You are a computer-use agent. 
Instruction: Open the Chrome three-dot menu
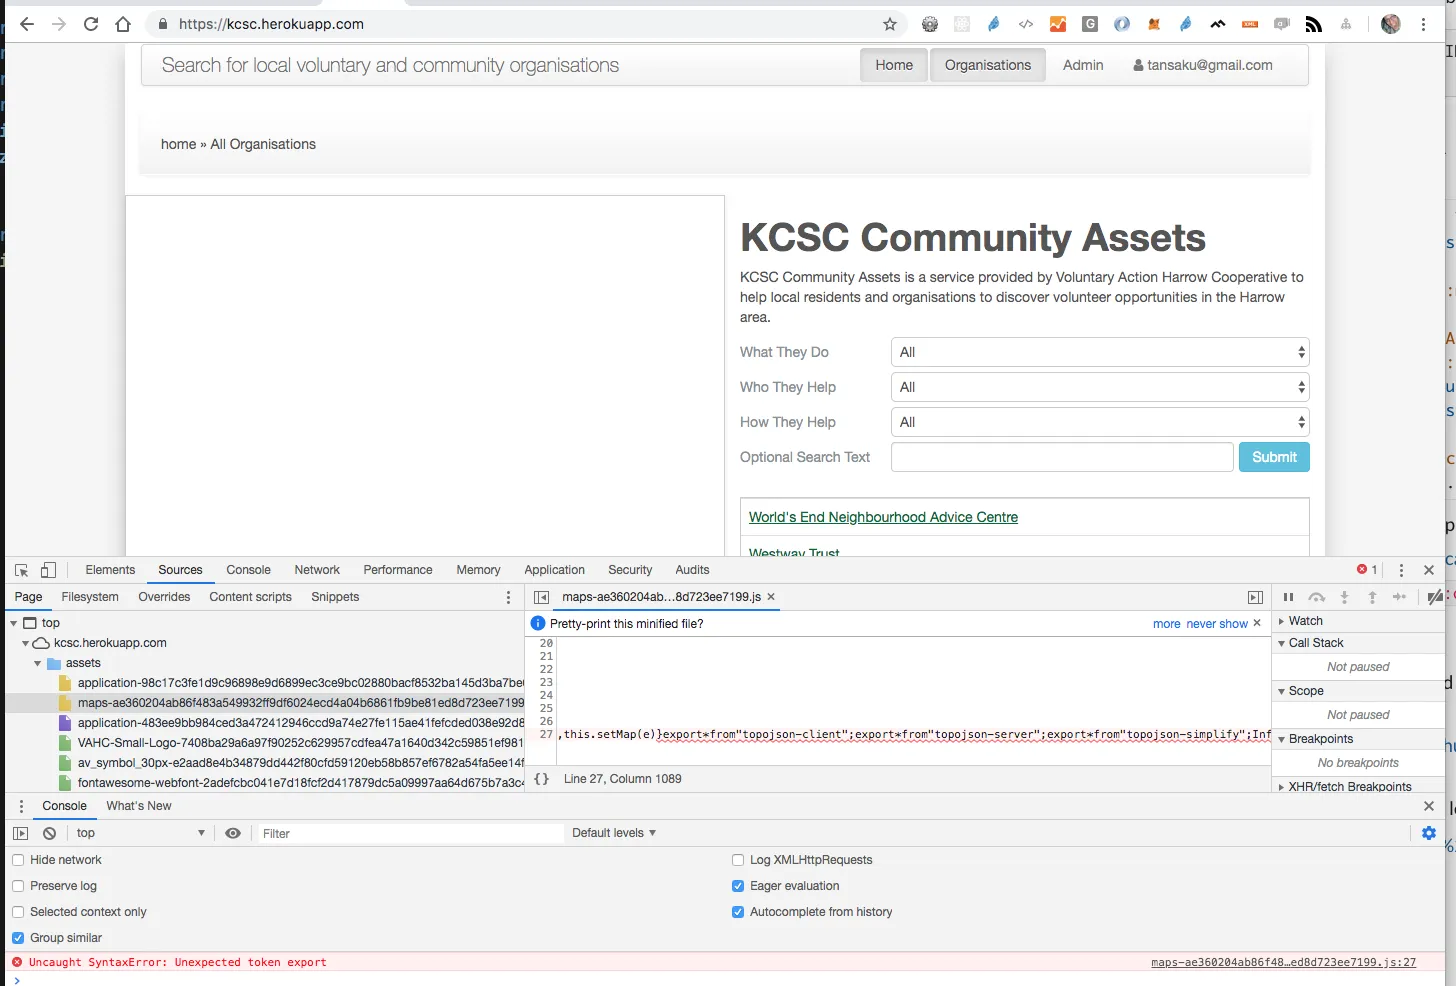1424,24
